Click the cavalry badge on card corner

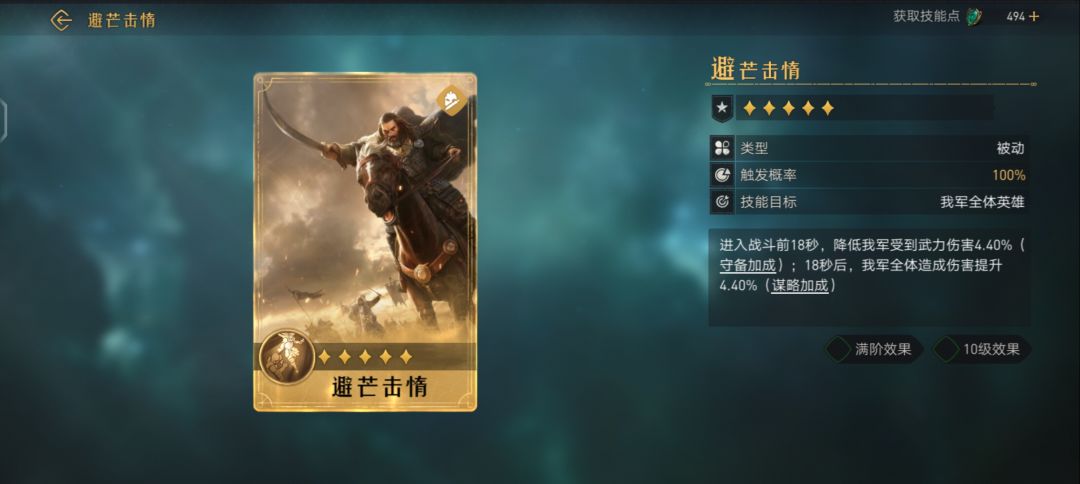(x=451, y=101)
